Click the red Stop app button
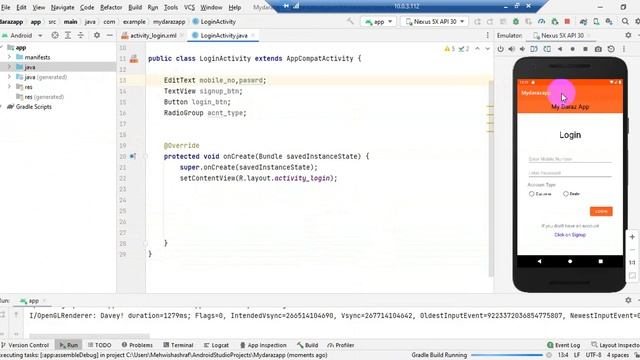 click(x=567, y=21)
